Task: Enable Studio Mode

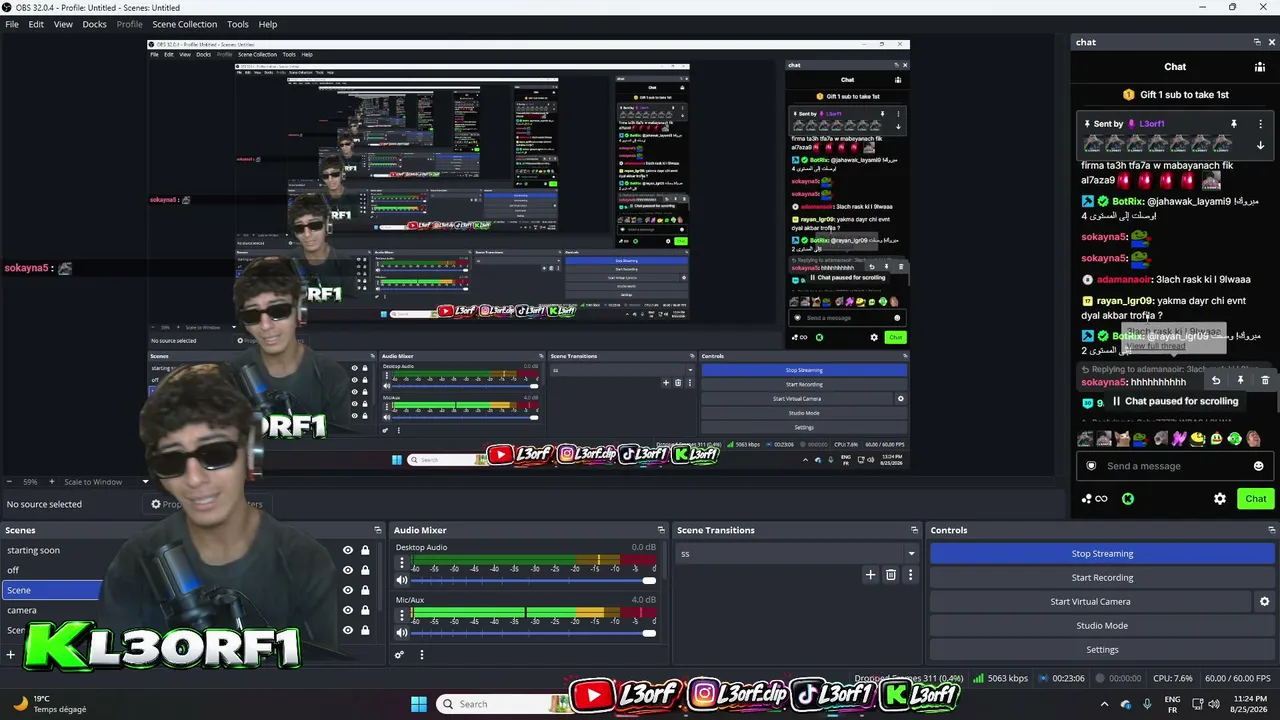Action: point(1102,625)
